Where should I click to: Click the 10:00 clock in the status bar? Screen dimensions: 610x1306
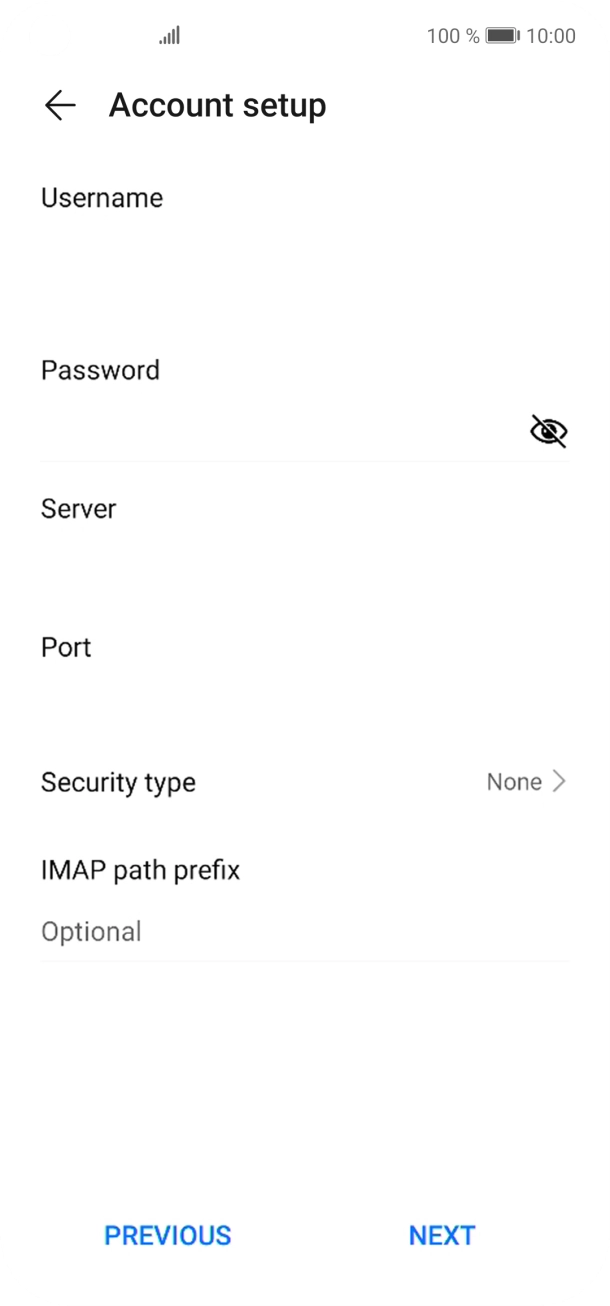(552, 36)
